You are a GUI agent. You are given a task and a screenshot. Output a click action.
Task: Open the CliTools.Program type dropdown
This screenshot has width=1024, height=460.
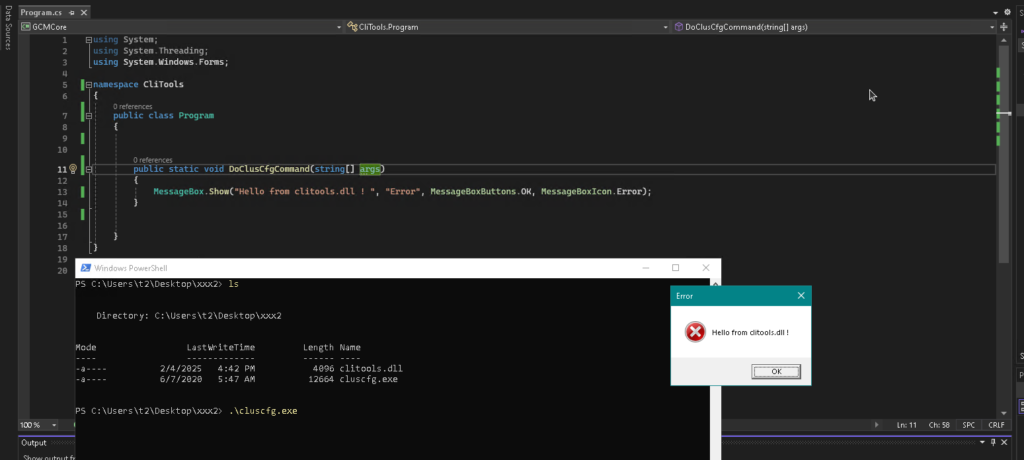[502, 26]
